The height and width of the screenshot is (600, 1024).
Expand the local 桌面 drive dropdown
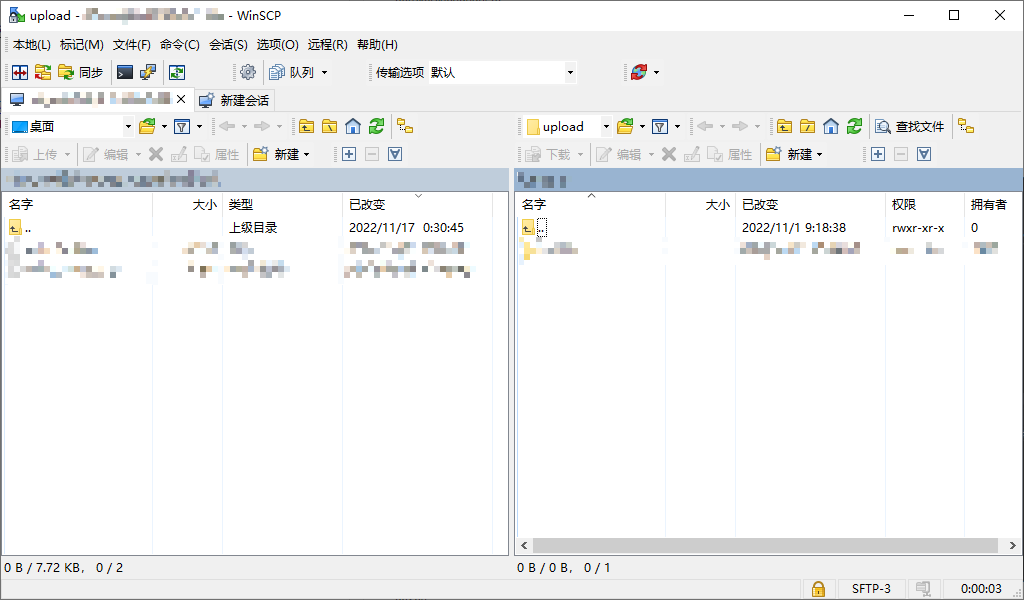128,126
